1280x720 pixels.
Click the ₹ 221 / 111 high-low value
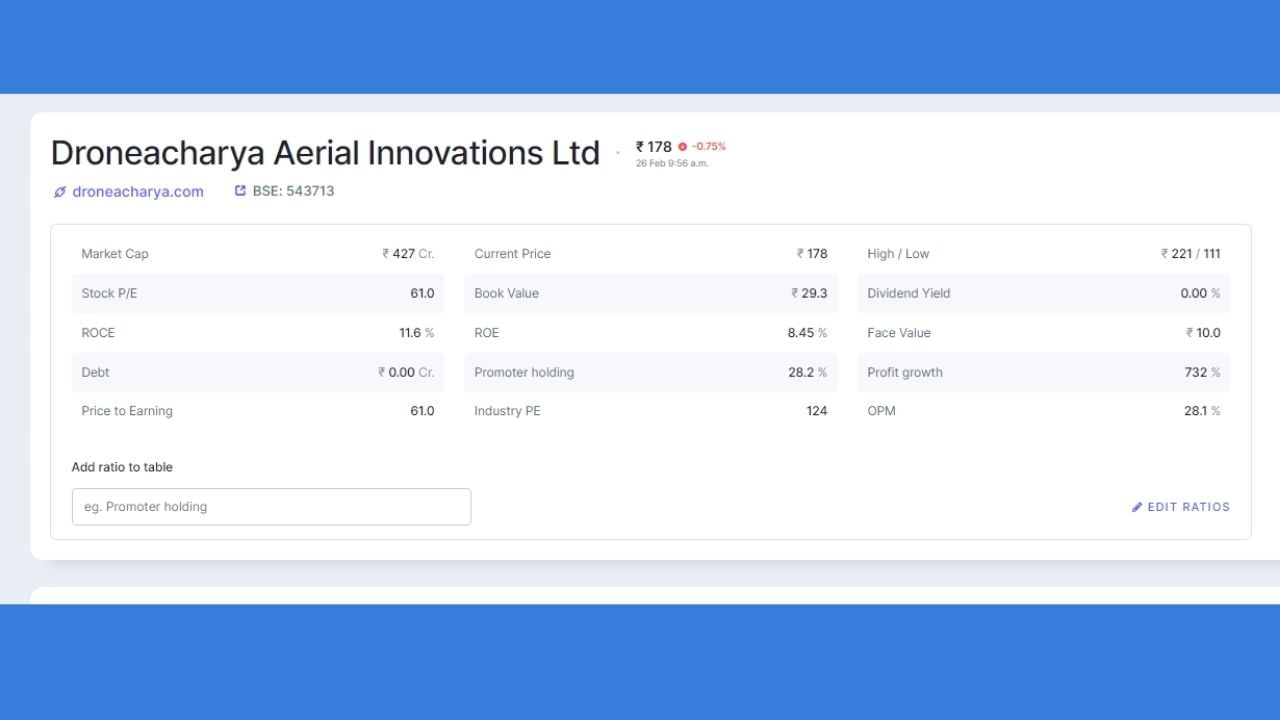pyautogui.click(x=1191, y=254)
